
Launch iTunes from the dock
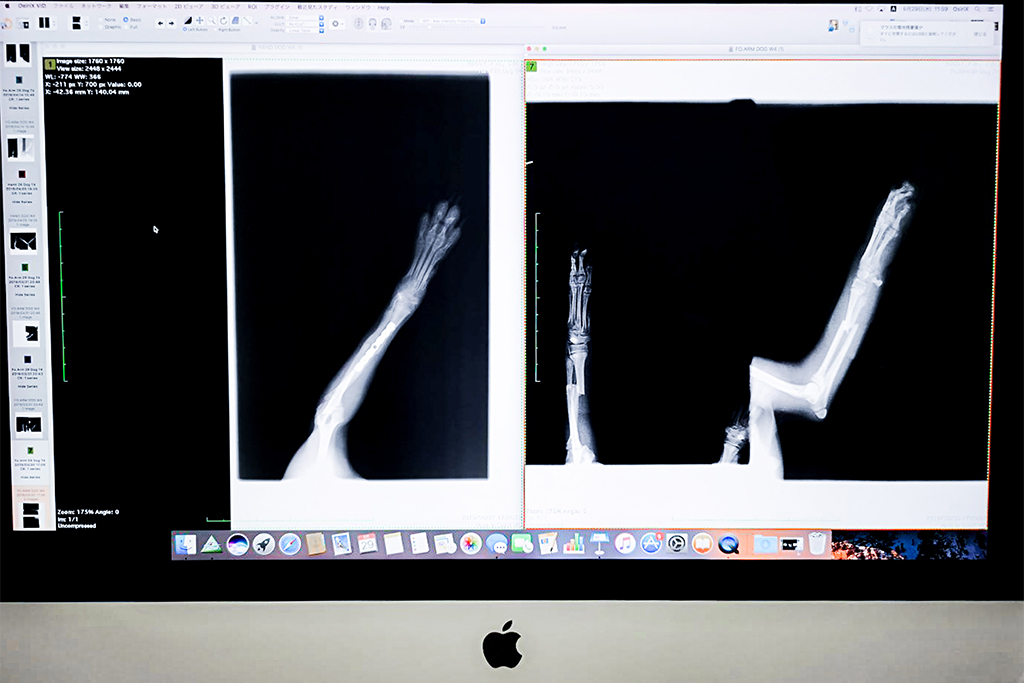click(625, 544)
